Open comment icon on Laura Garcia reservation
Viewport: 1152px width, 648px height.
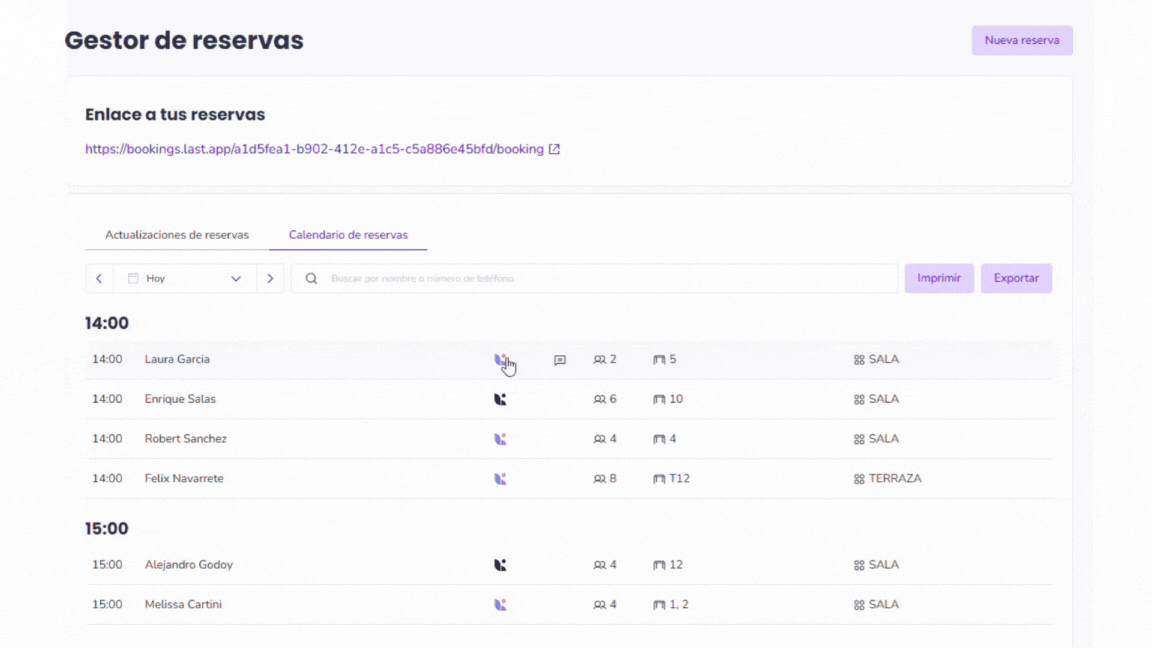point(560,360)
